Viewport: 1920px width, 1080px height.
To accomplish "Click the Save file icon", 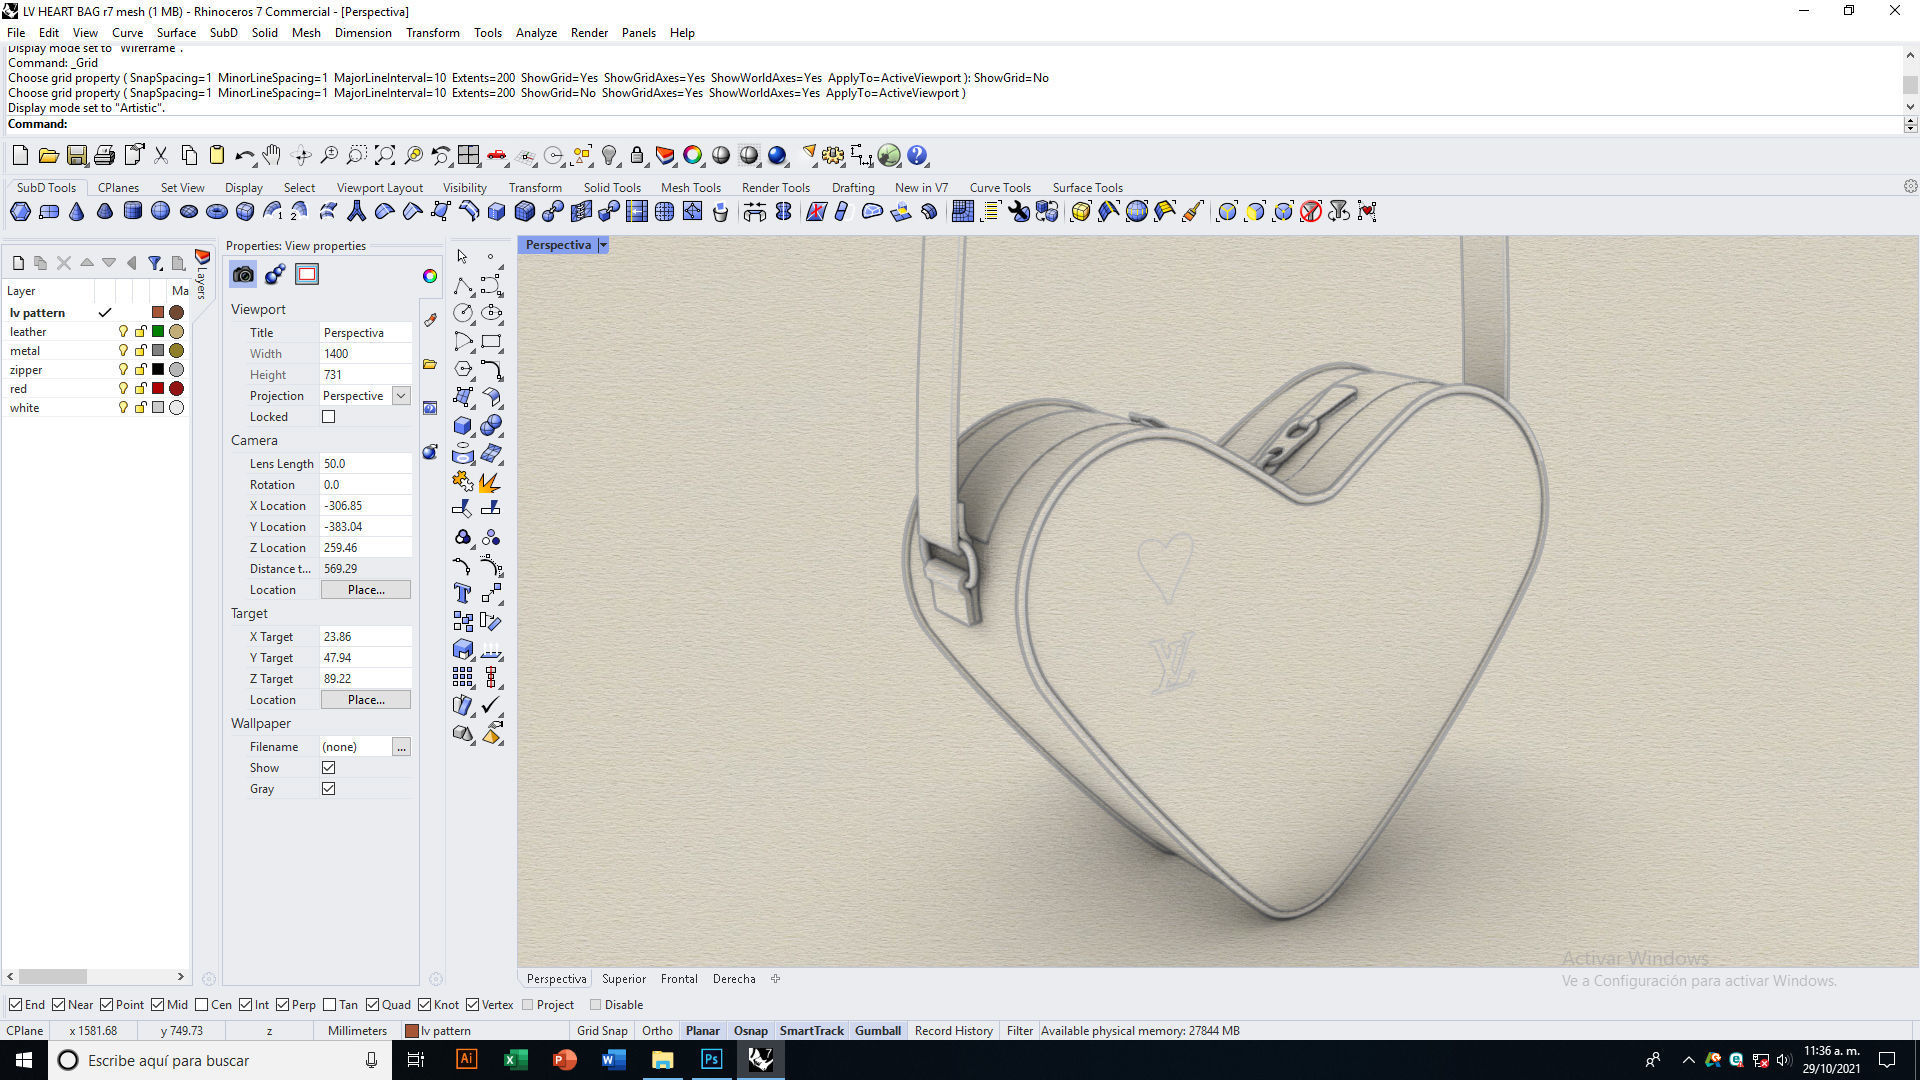I will tap(76, 156).
